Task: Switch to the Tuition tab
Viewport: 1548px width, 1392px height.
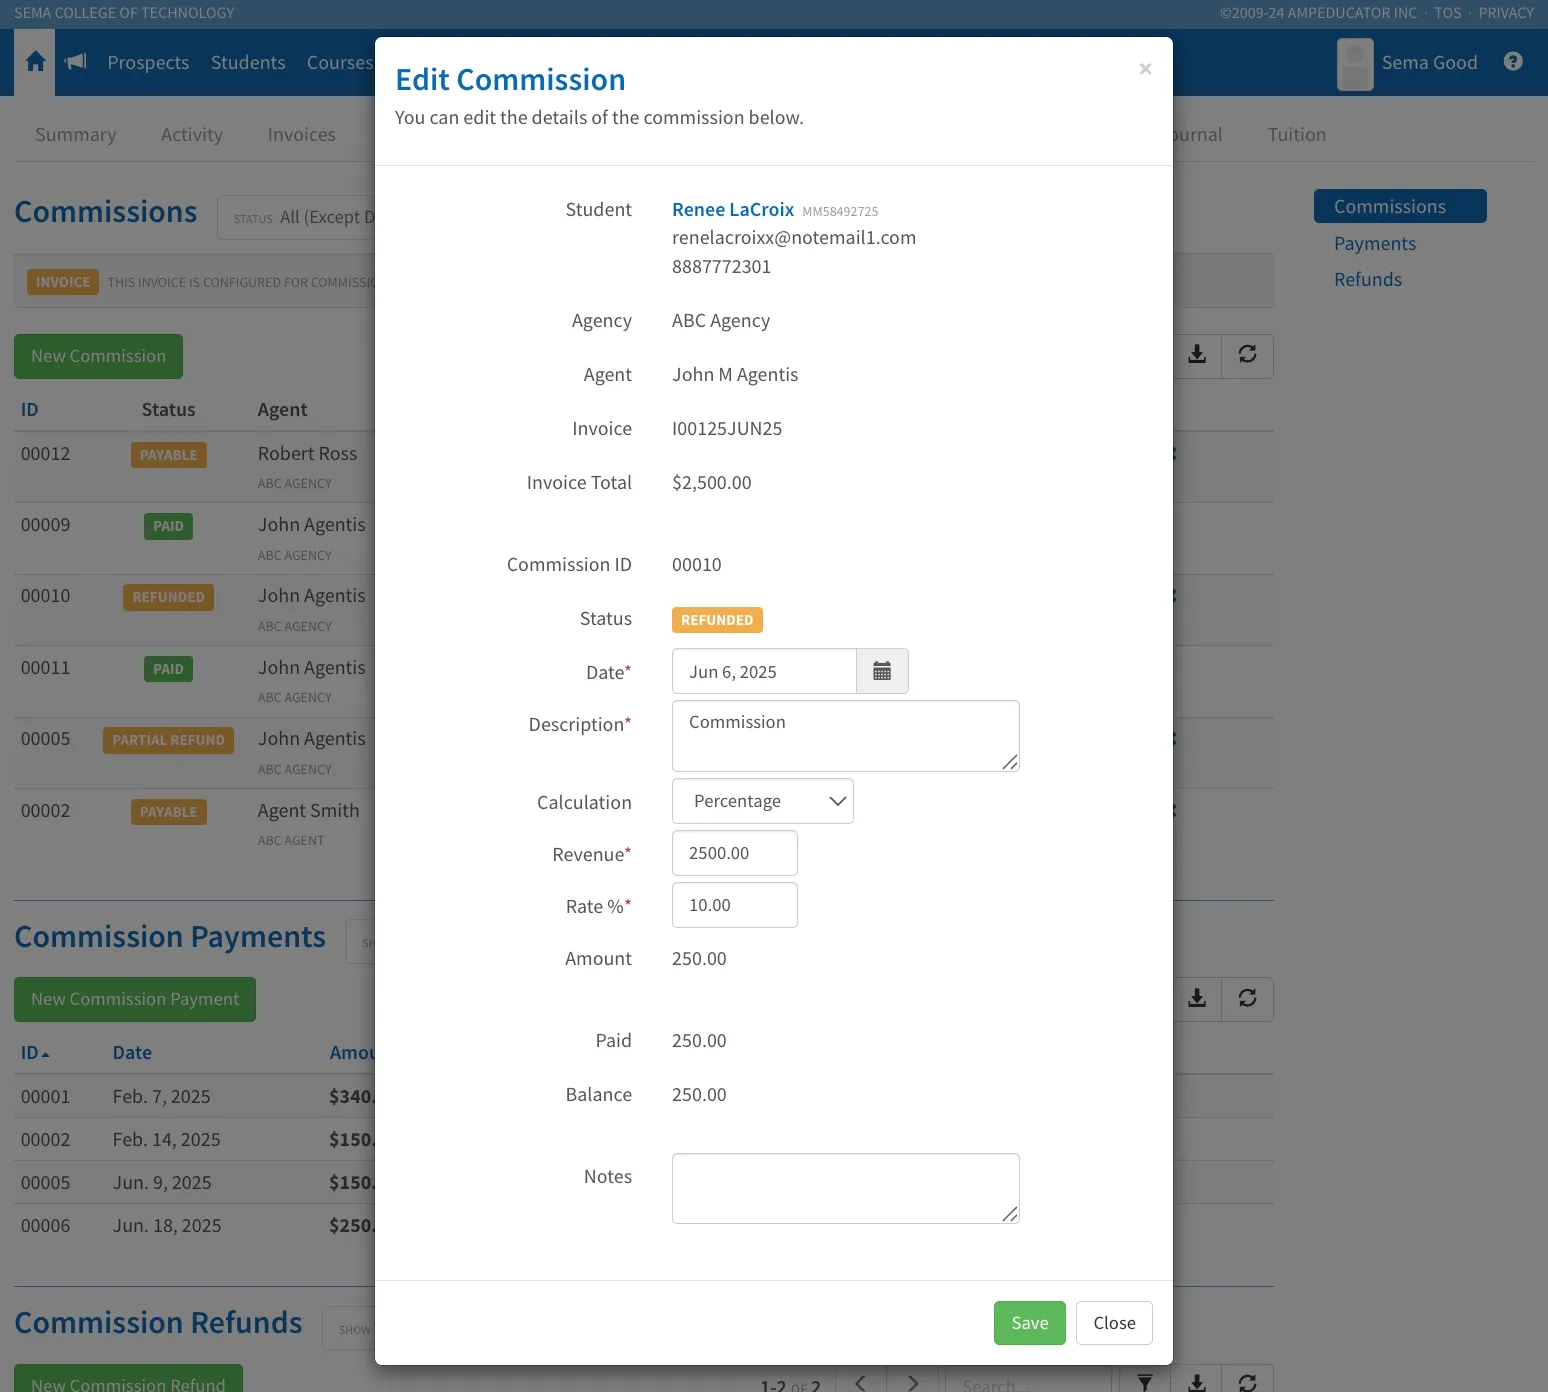Action: point(1297,135)
